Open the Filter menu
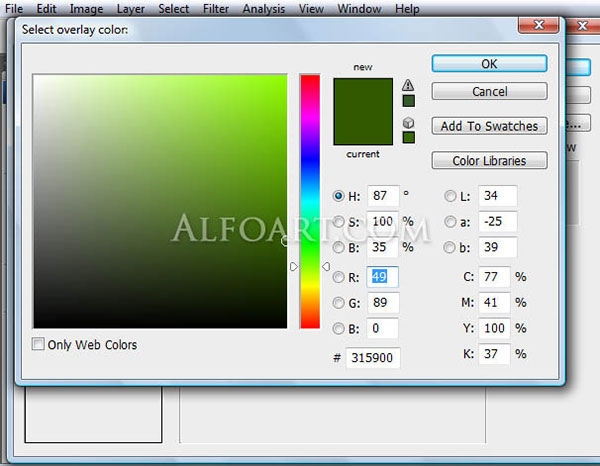This screenshot has height=466, width=600. click(x=215, y=8)
